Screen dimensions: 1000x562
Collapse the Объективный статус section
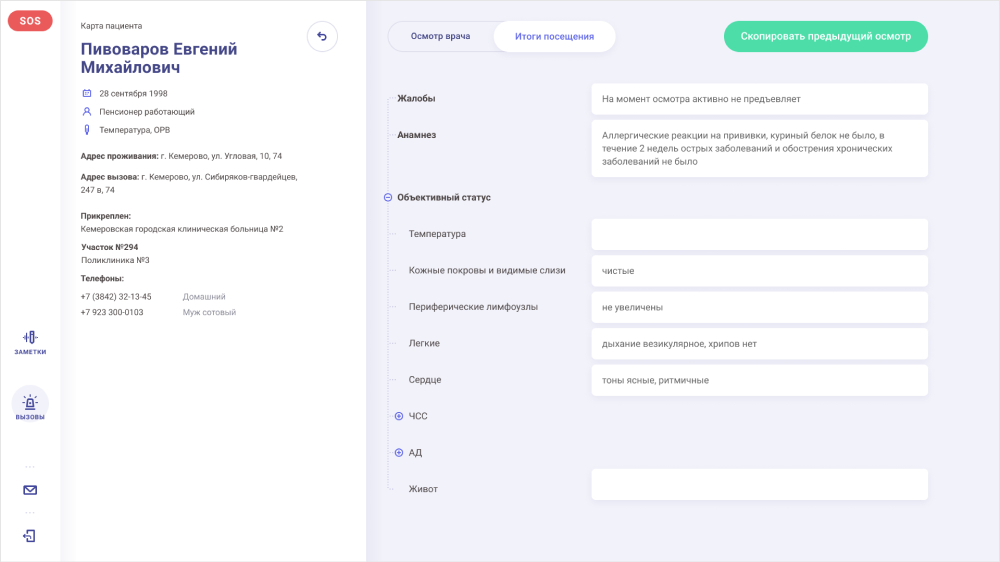coord(388,198)
